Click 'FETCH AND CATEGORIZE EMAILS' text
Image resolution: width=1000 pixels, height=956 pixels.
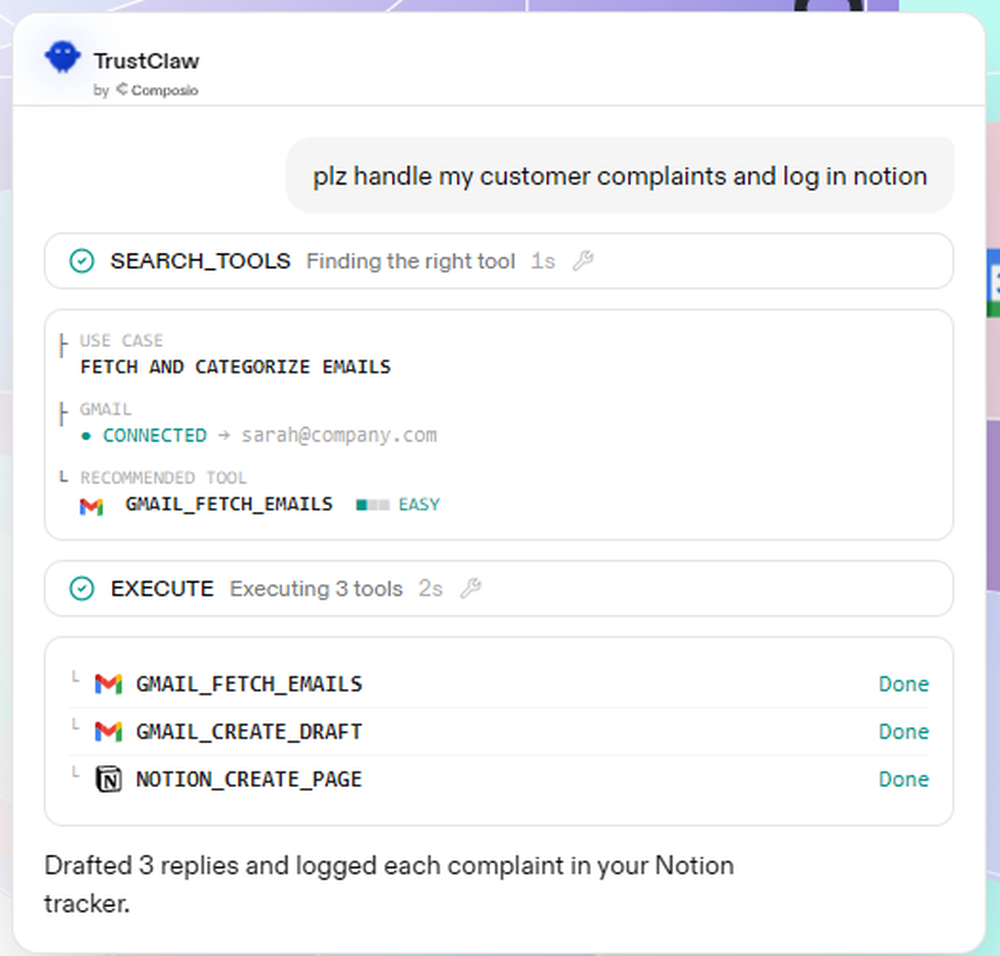pyautogui.click(x=235, y=367)
